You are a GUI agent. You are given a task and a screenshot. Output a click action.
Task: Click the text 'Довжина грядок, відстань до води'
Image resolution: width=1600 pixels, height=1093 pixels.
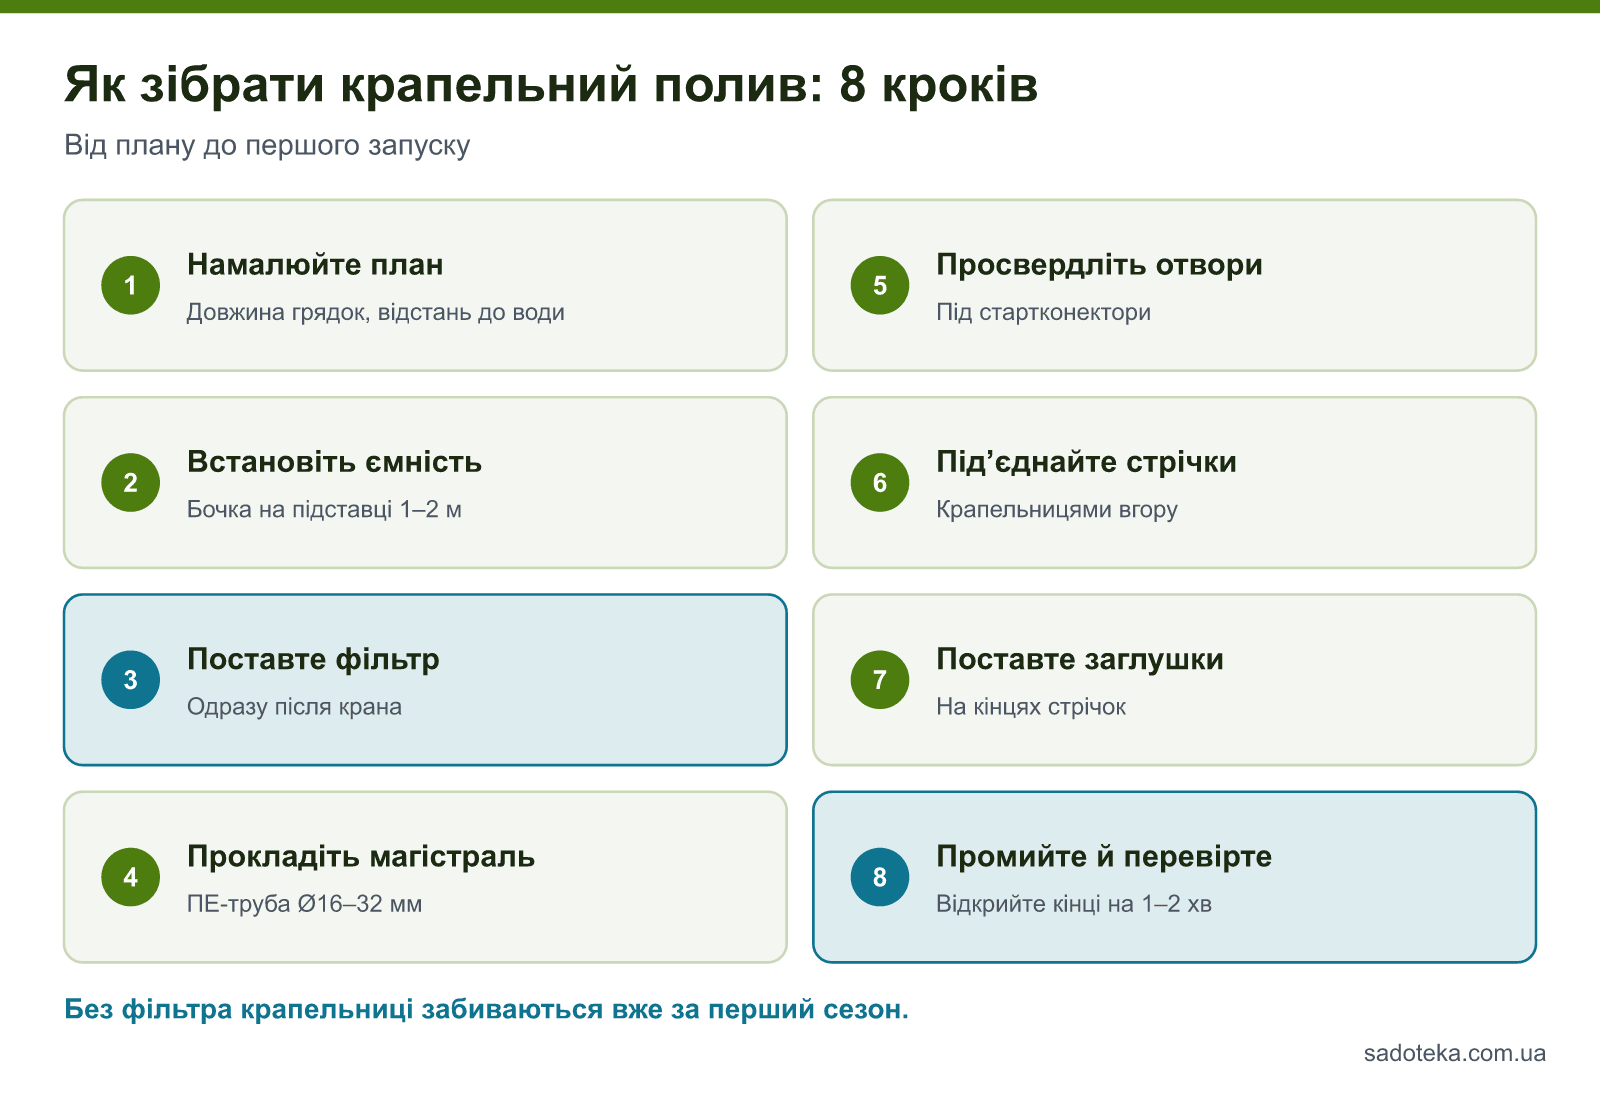(x=376, y=312)
